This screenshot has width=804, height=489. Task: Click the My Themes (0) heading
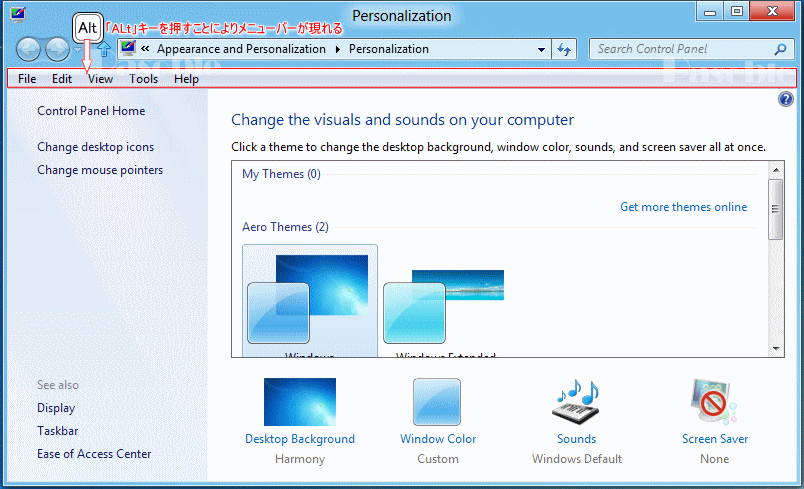pos(281,174)
